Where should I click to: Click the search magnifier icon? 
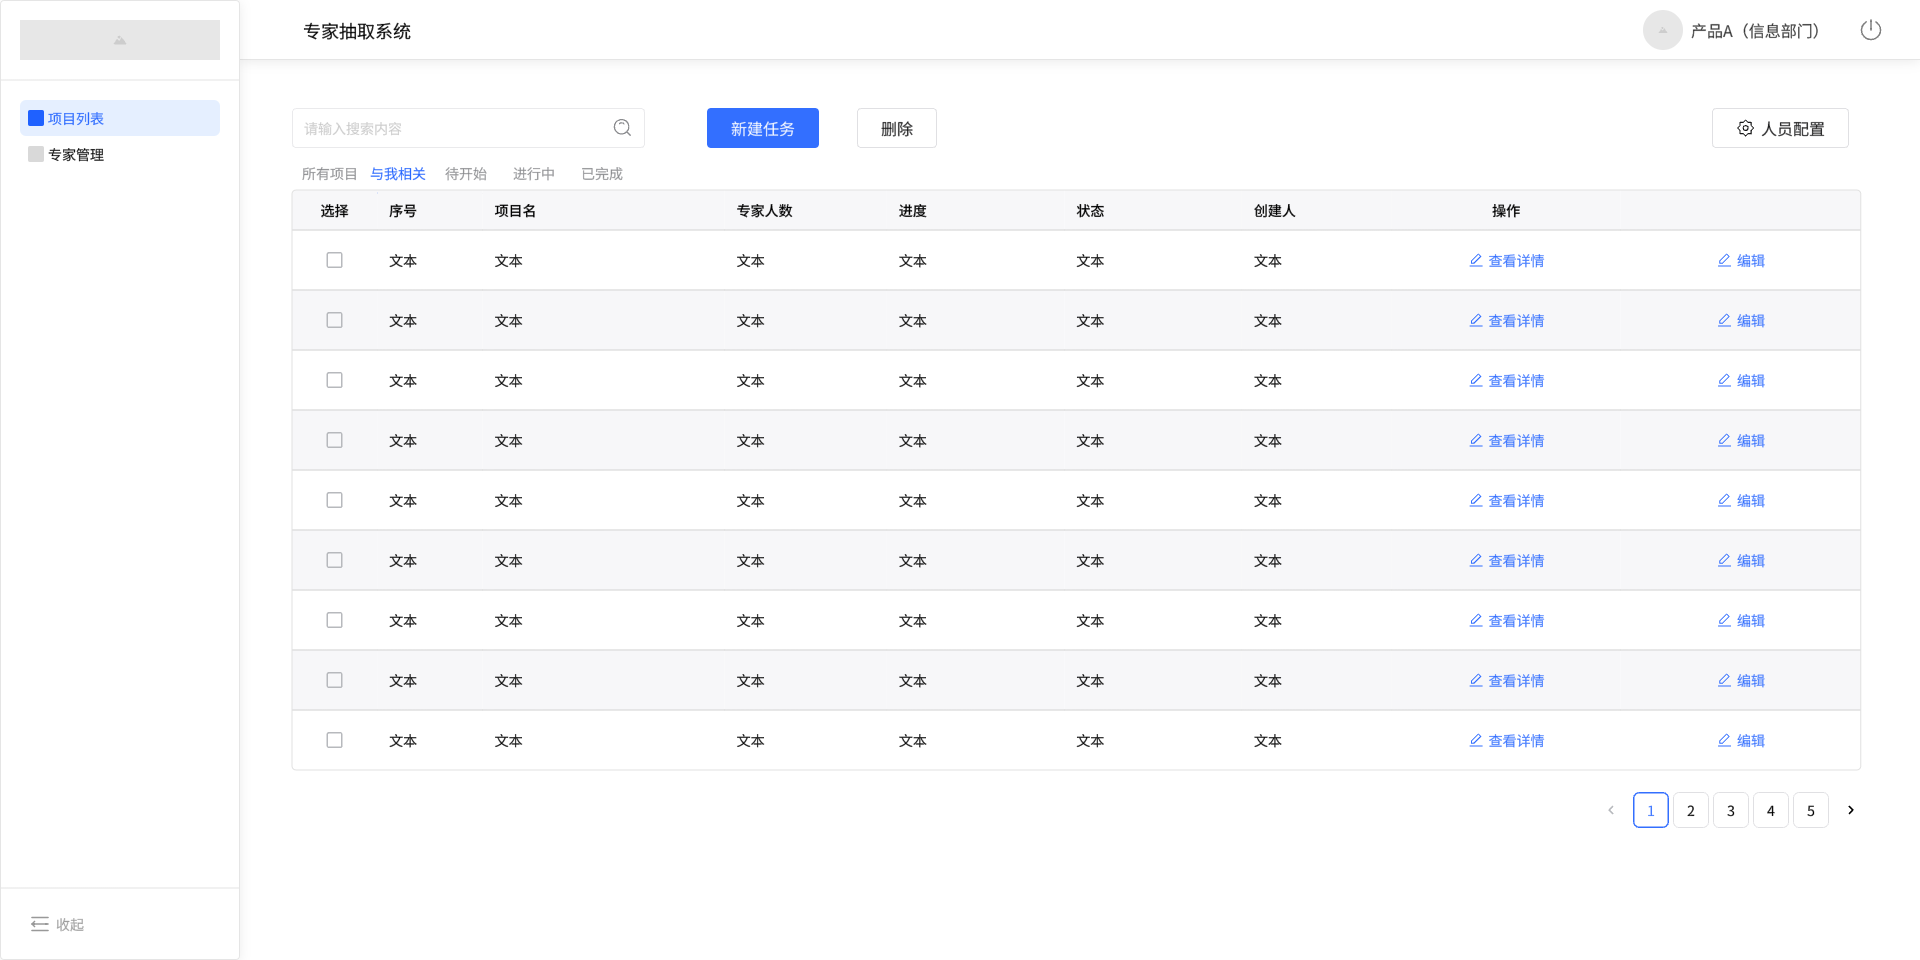622,128
